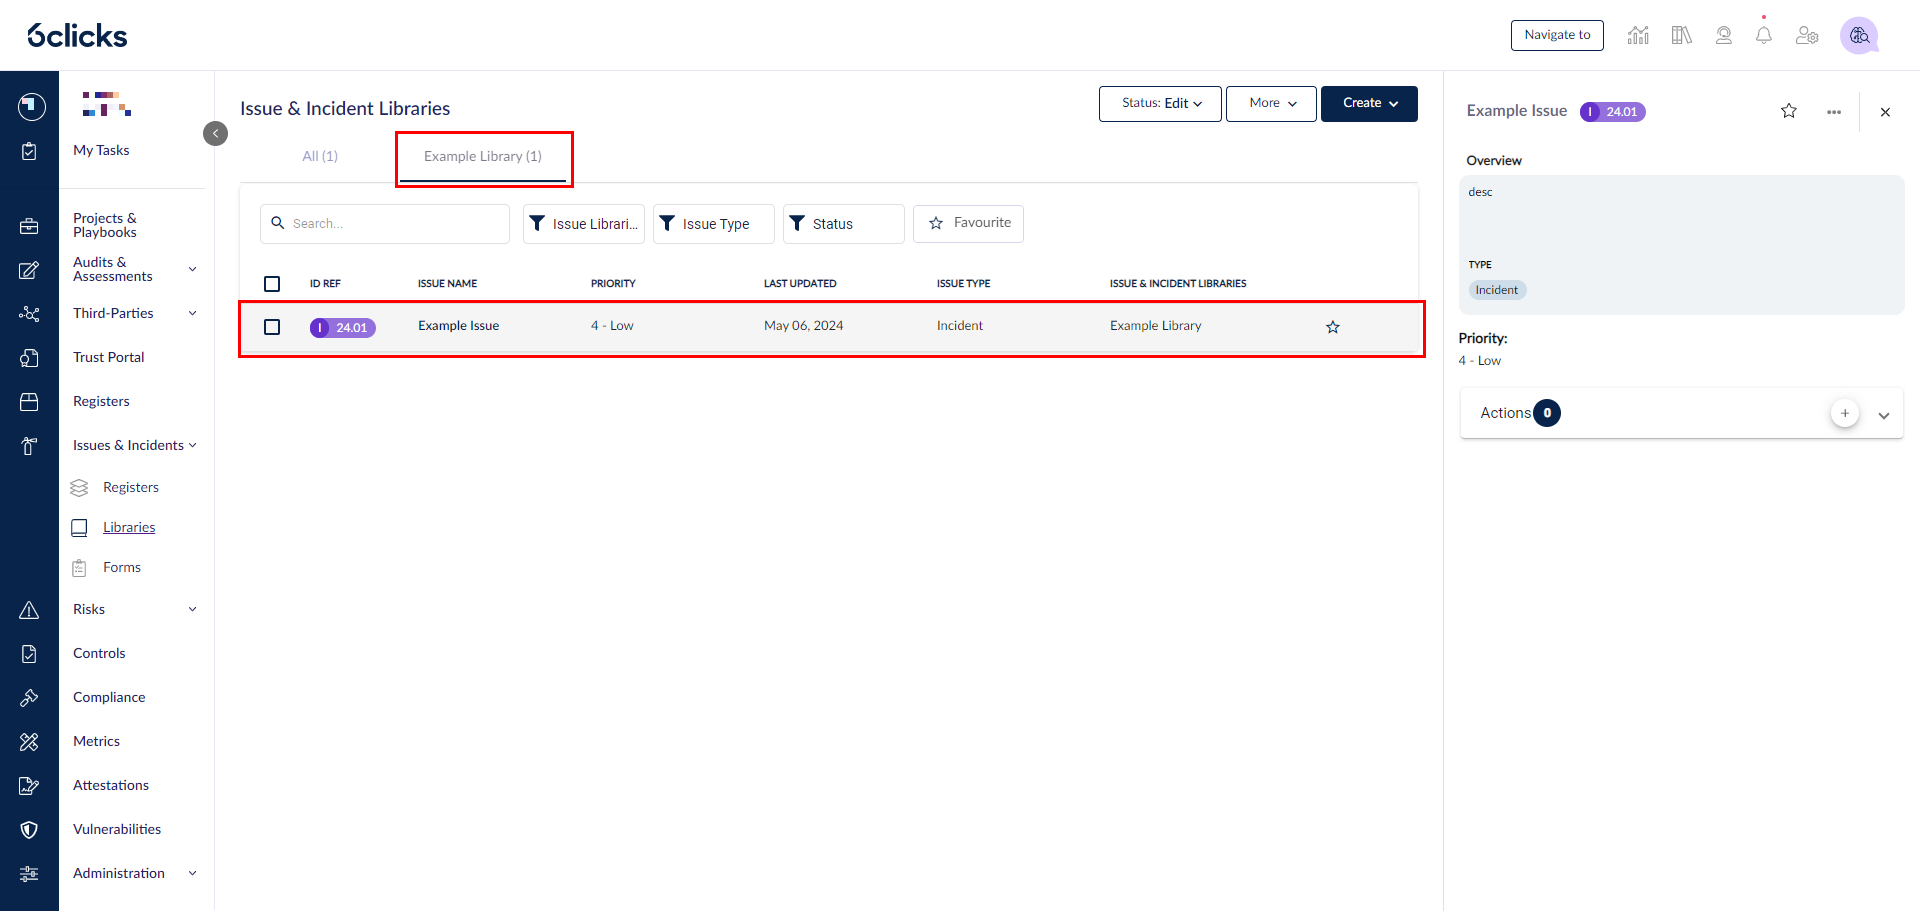
Task: Click the Attestations signature icon in rail
Action: click(x=30, y=786)
